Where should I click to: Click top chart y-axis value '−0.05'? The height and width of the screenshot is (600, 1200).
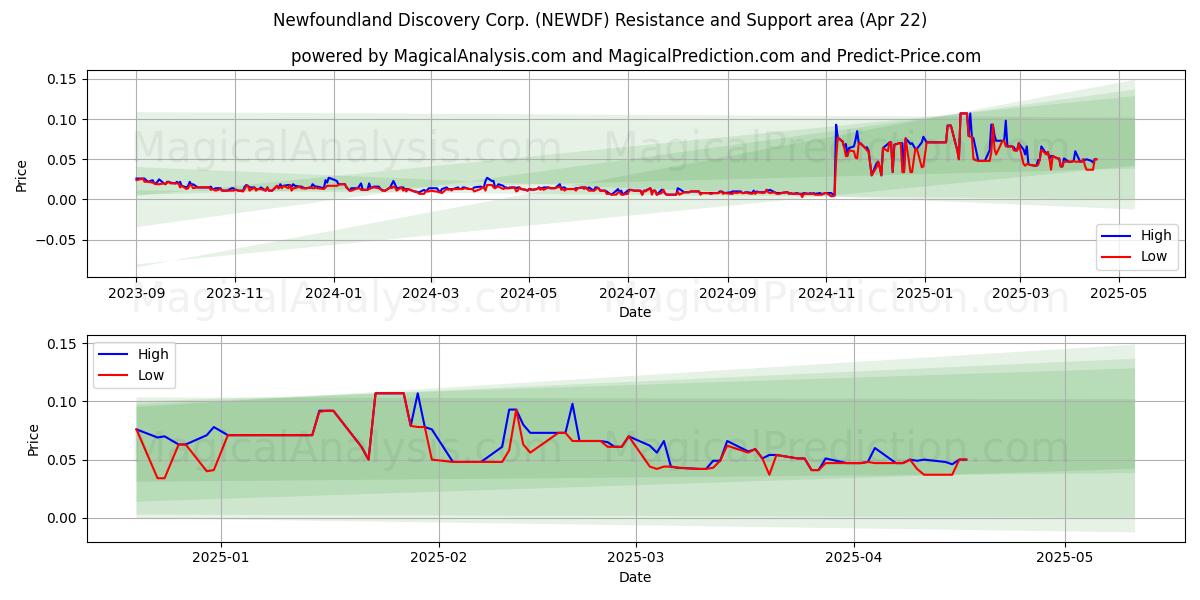click(58, 240)
